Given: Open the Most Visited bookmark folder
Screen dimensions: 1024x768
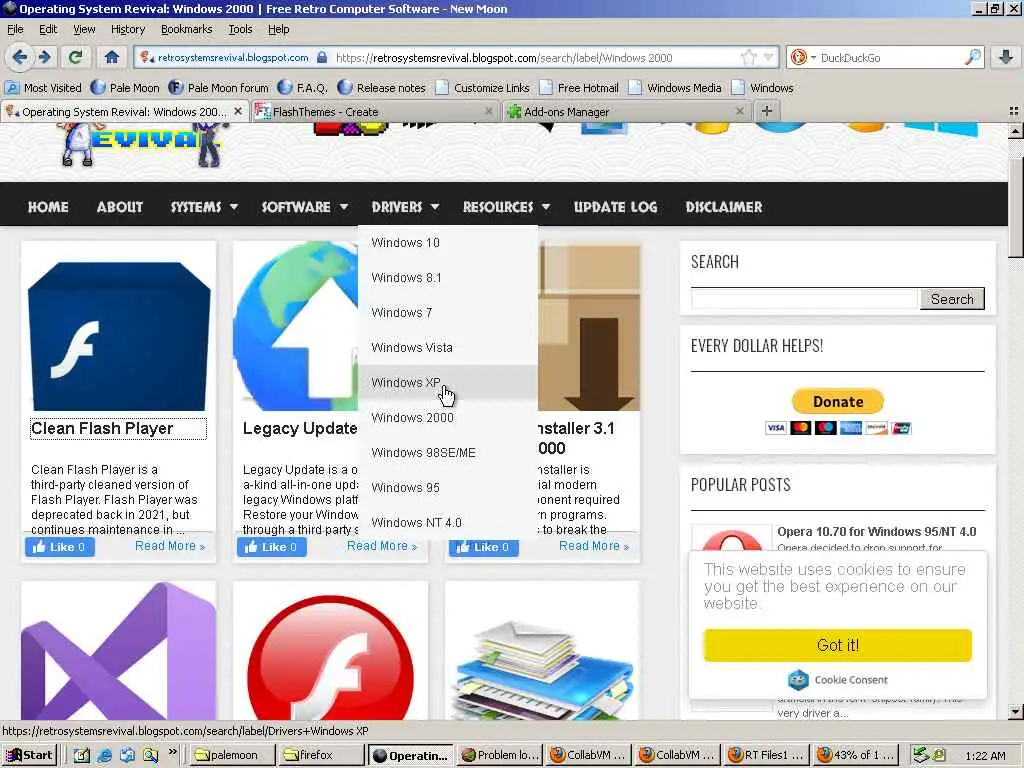Looking at the screenshot, I should click(x=43, y=88).
